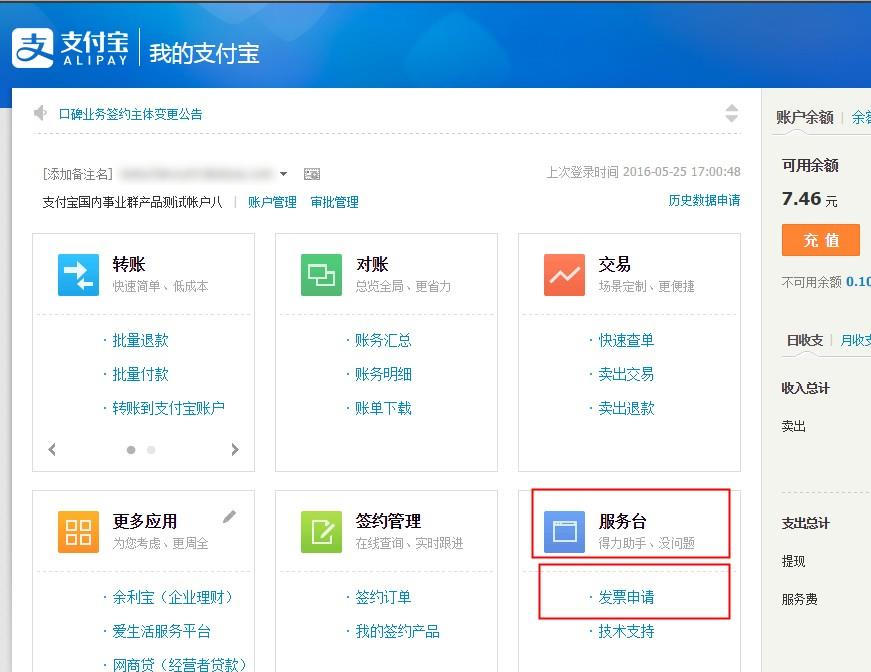Switch to 账户余额 tab
This screenshot has height=672, width=871.
coord(805,117)
